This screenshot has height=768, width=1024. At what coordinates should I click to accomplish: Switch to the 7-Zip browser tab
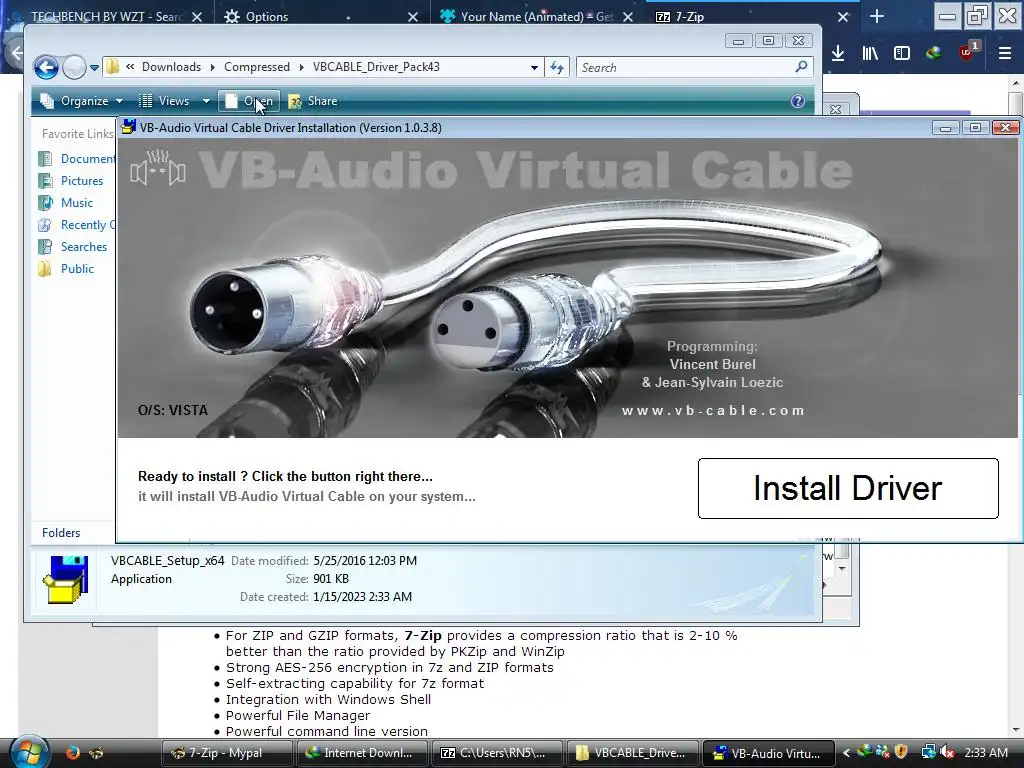click(x=688, y=16)
